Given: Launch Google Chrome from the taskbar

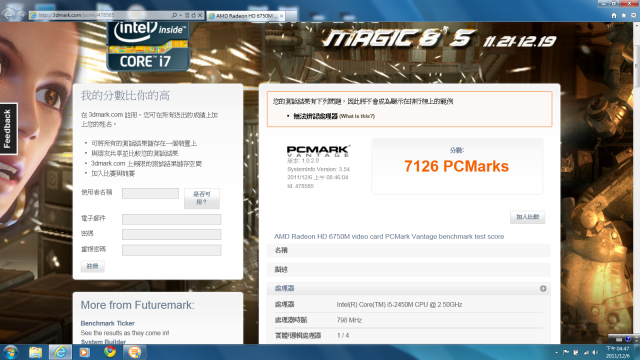Looking at the screenshot, I should pos(109,352).
